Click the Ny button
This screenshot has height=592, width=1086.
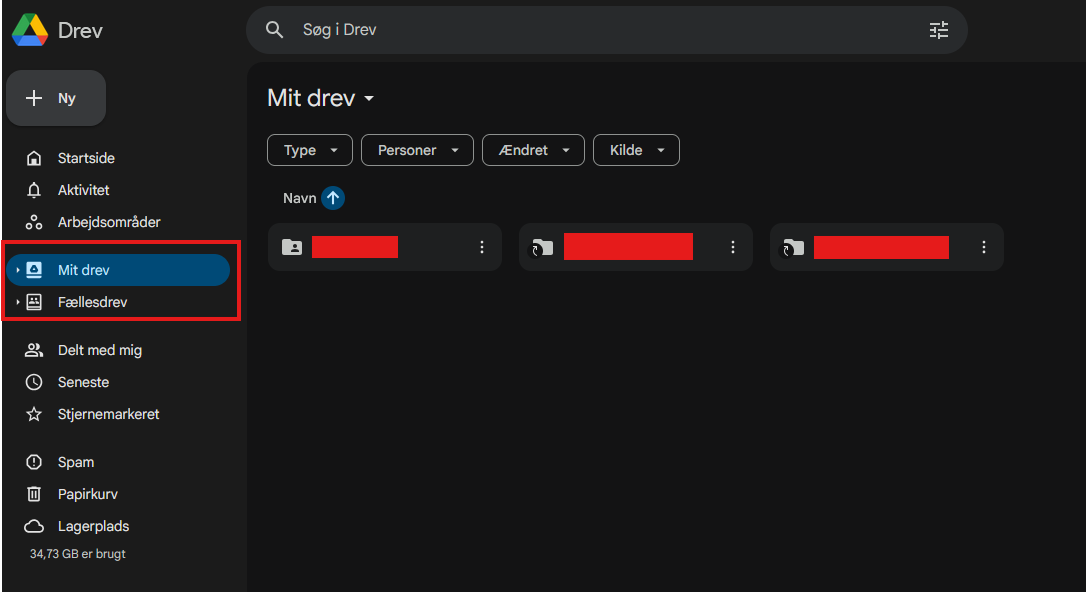pos(55,98)
